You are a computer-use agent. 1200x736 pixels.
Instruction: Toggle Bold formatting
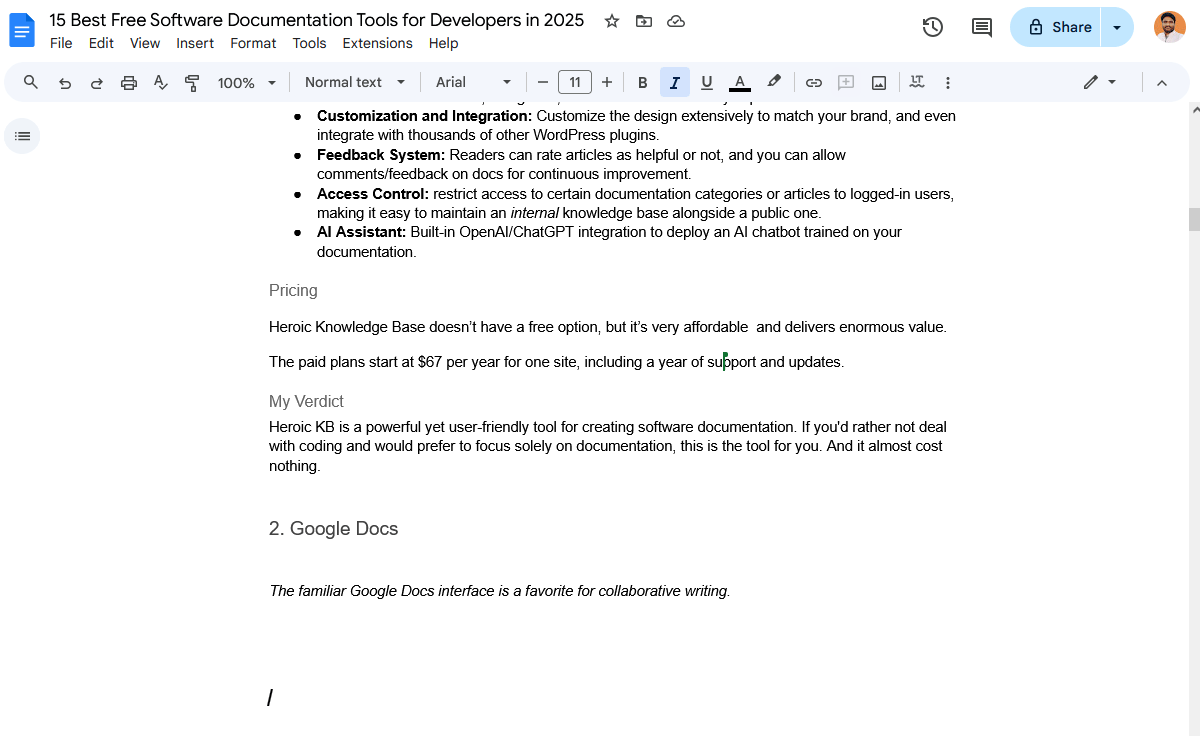tap(643, 83)
